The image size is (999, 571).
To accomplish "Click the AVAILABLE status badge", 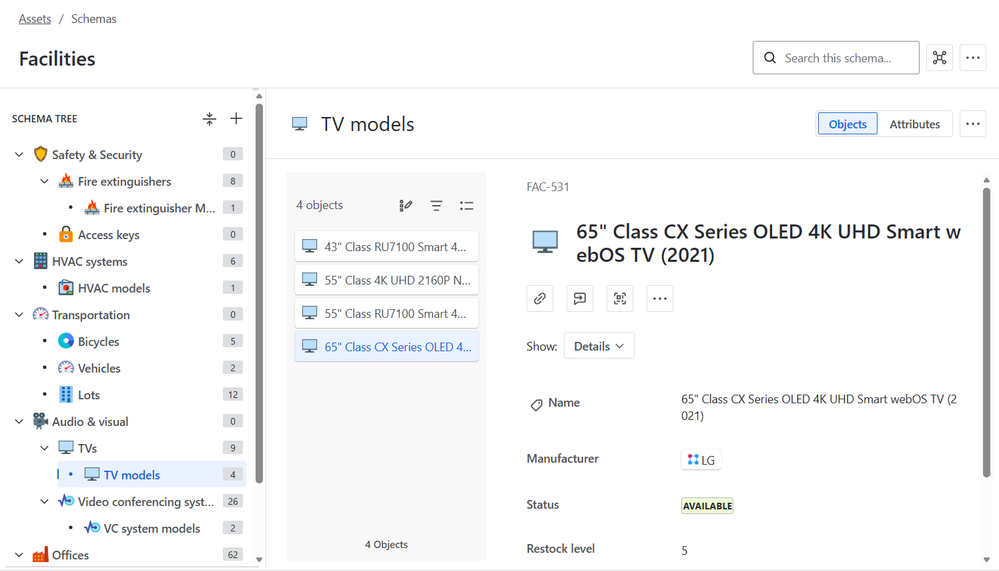I will coord(707,505).
